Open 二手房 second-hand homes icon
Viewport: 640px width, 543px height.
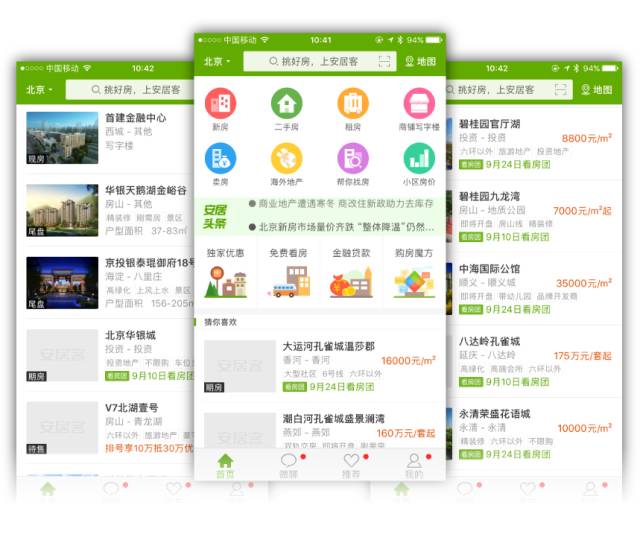click(287, 104)
